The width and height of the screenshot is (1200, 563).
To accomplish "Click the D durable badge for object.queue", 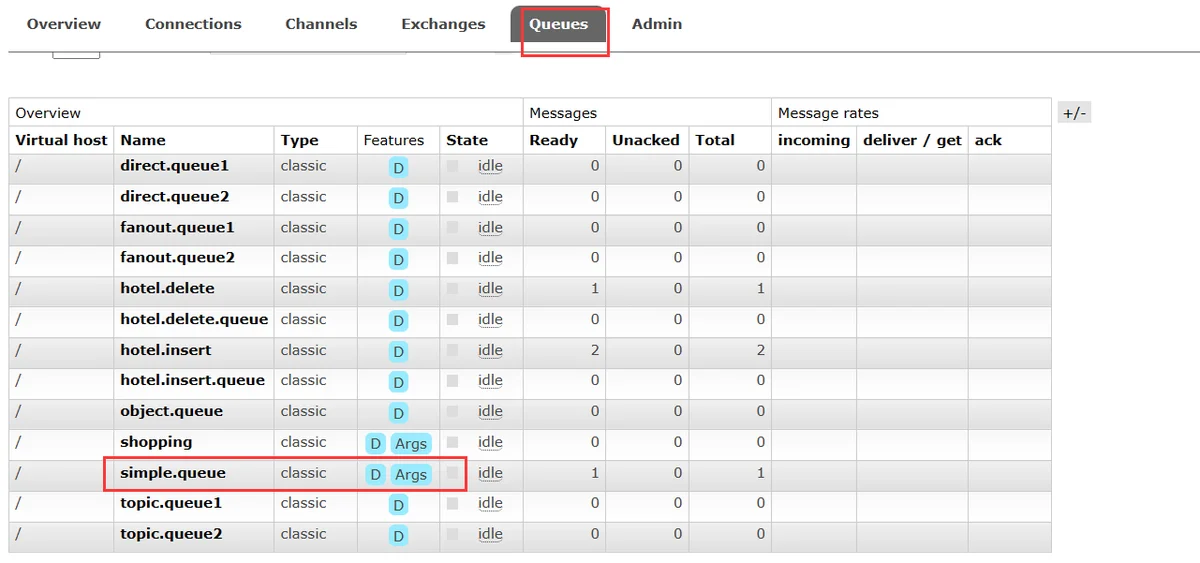I will [x=398, y=413].
